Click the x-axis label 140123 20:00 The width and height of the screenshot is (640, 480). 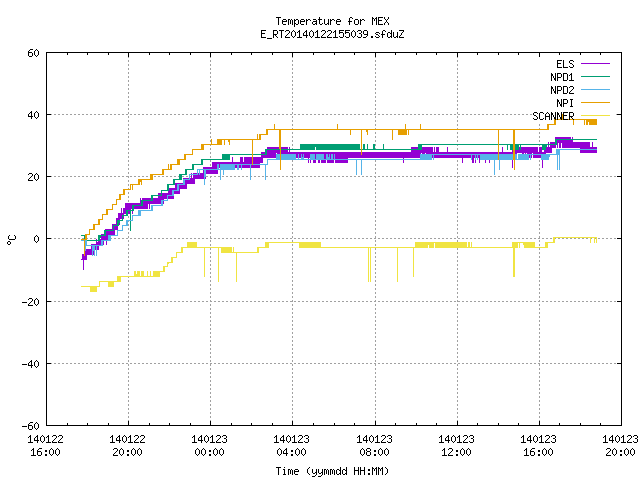tap(620, 446)
